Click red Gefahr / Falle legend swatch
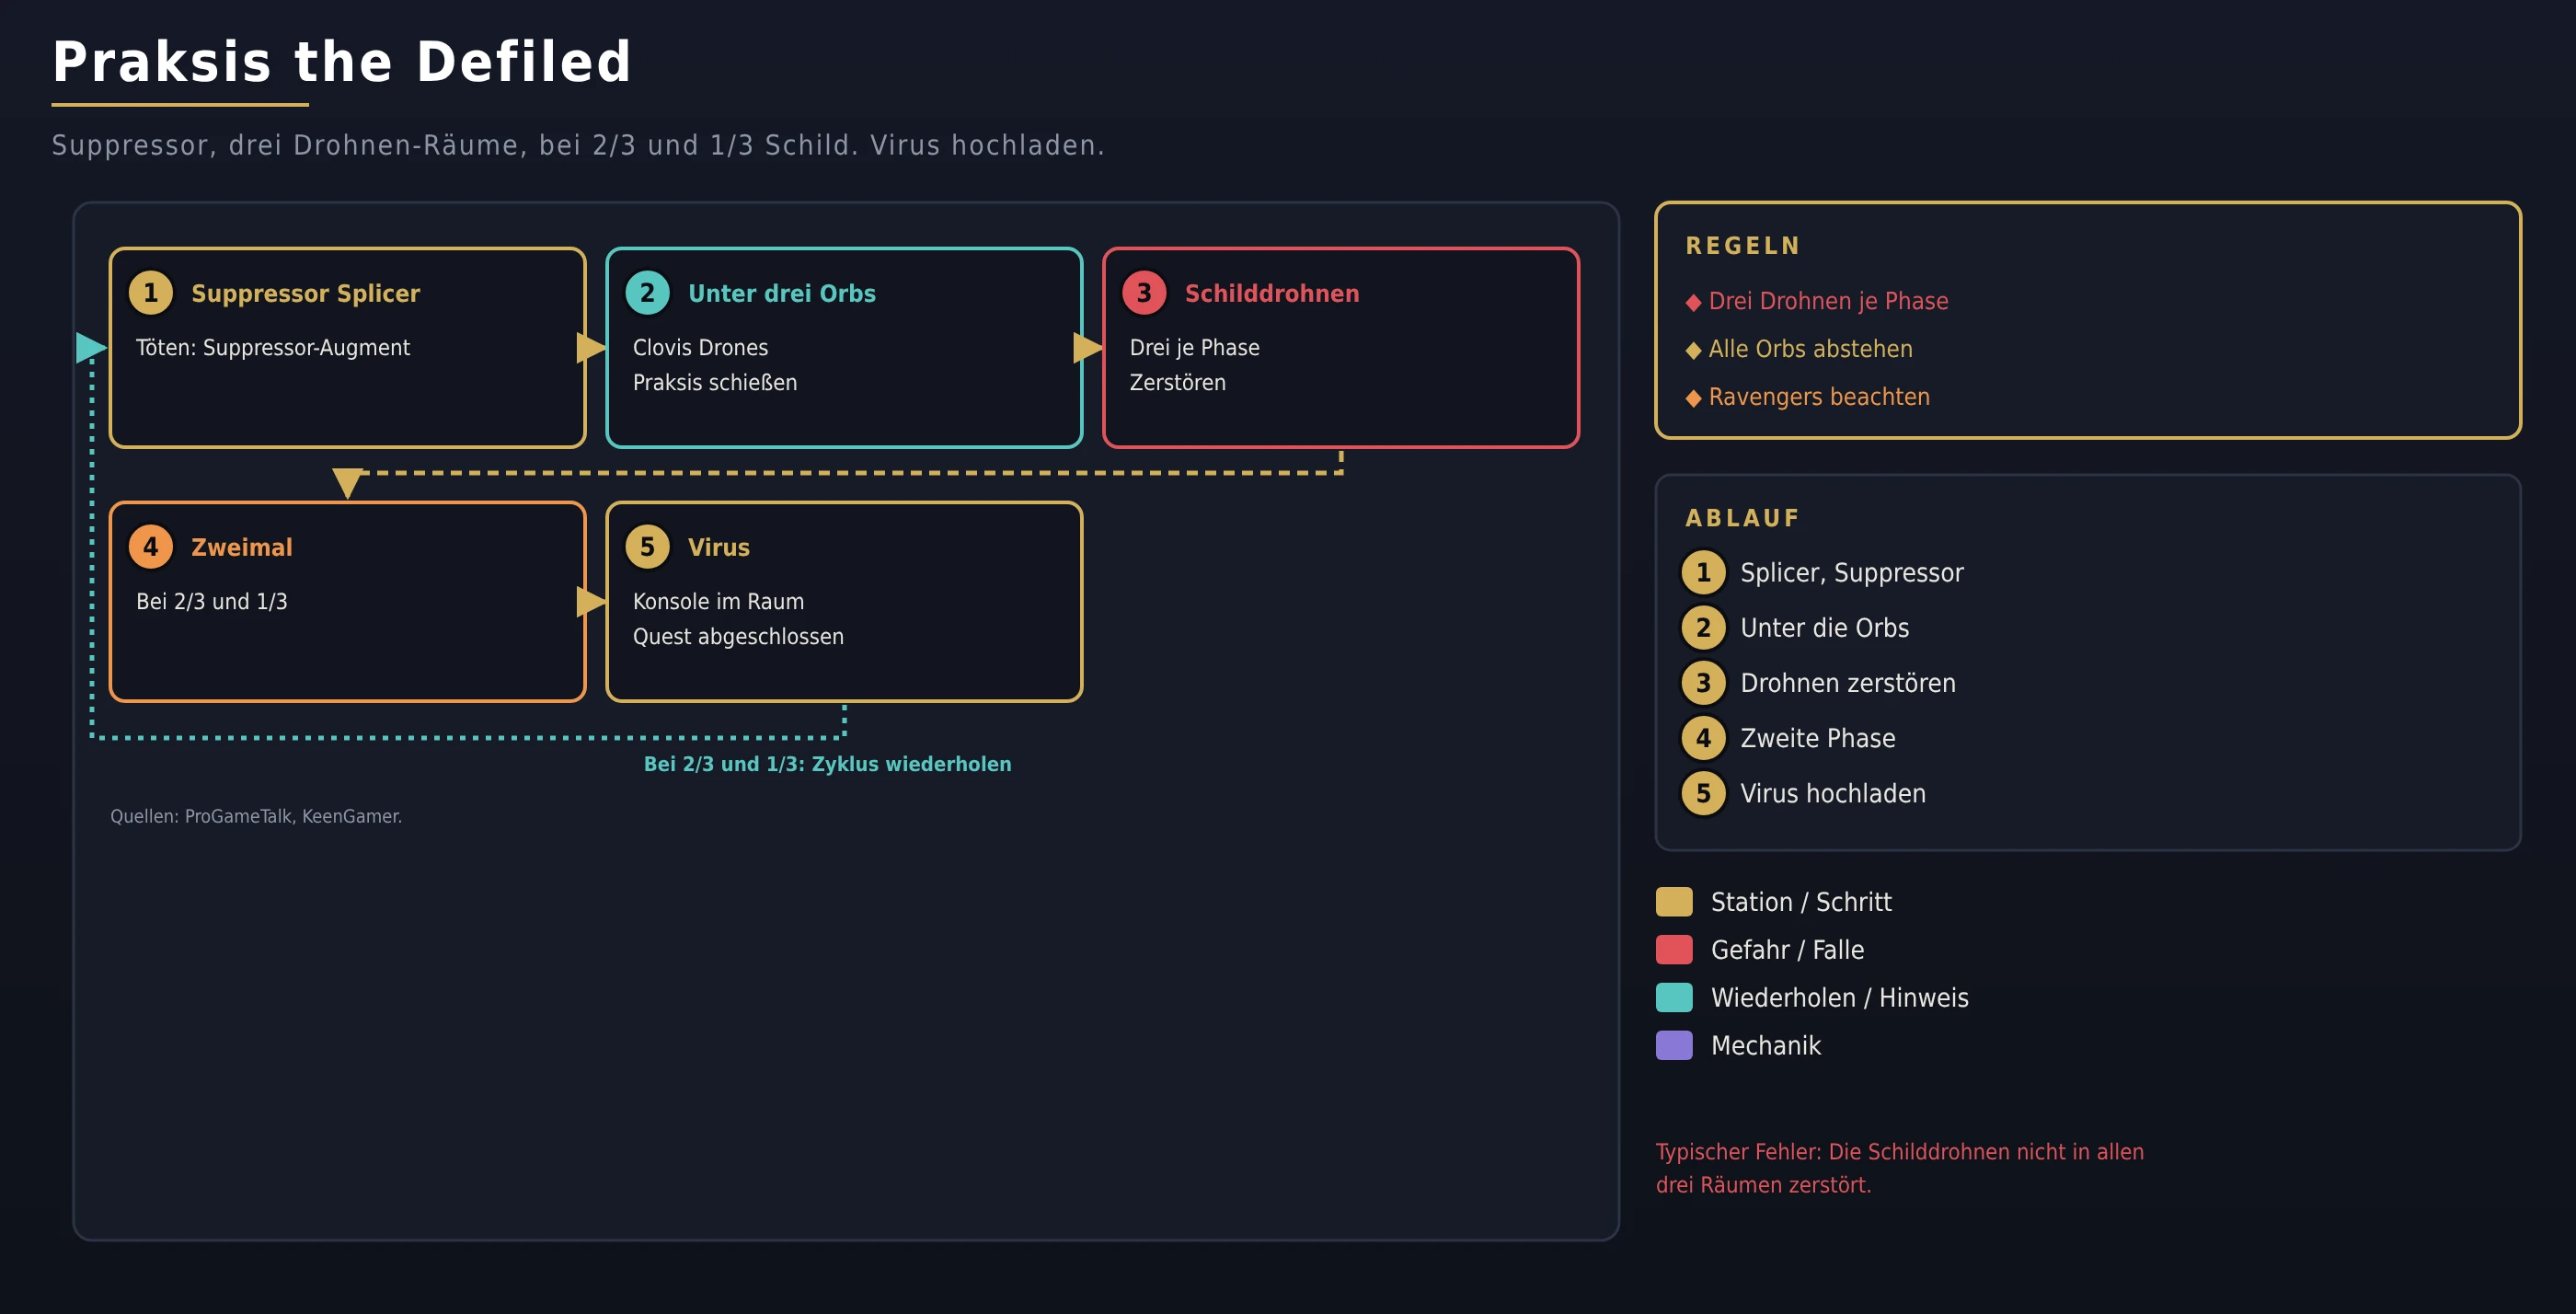The height and width of the screenshot is (1314, 2576). pyautogui.click(x=1674, y=949)
